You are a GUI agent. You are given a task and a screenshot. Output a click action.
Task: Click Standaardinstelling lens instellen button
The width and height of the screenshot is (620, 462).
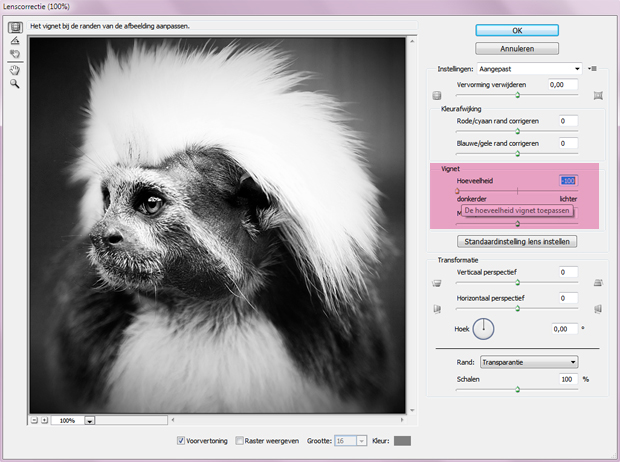tap(517, 241)
